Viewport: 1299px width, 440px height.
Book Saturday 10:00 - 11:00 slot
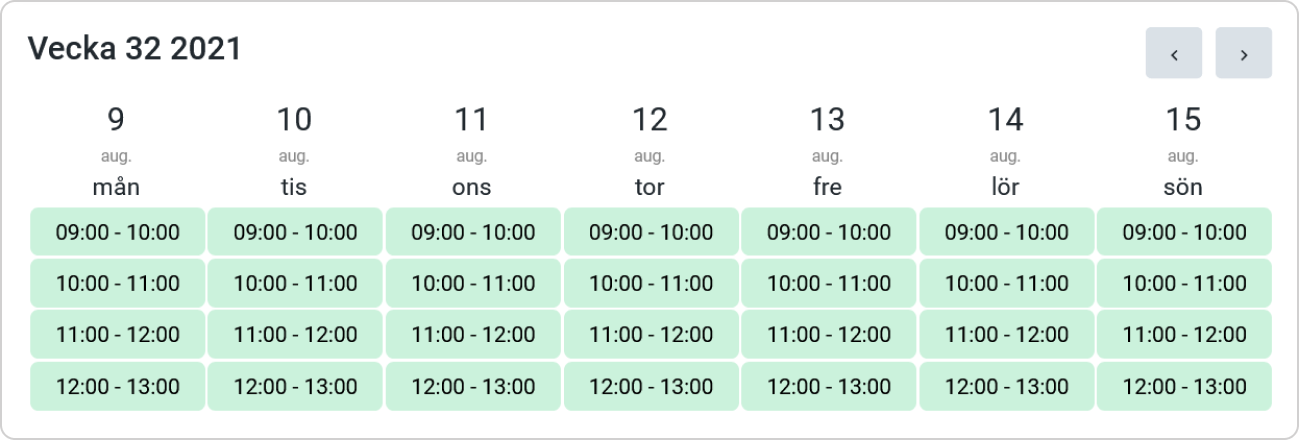[1007, 283]
